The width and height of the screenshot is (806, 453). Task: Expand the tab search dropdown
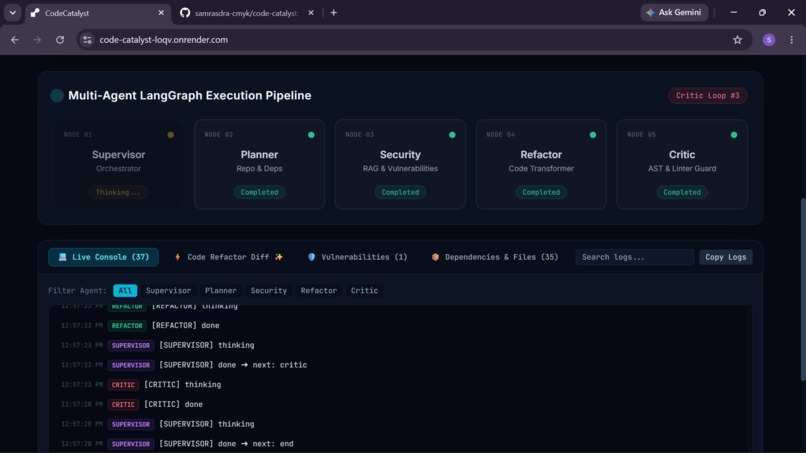coord(12,13)
